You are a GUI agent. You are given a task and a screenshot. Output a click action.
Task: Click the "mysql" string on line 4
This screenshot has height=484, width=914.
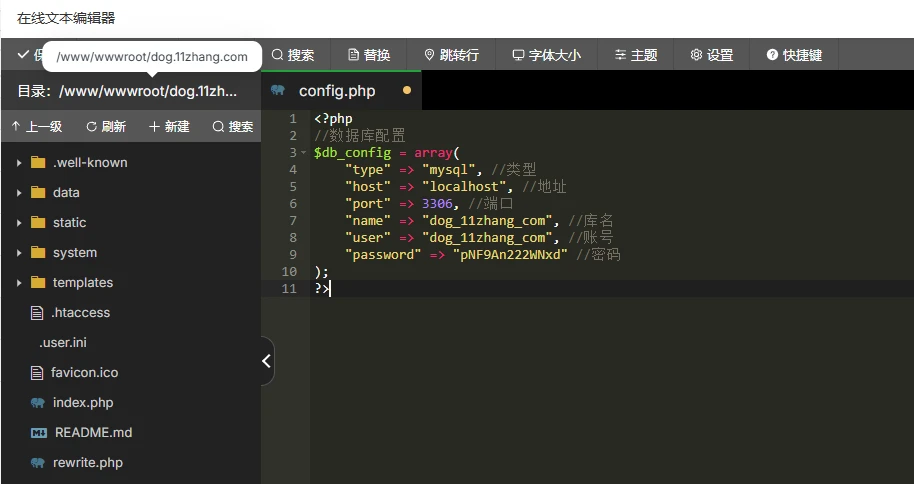point(449,170)
